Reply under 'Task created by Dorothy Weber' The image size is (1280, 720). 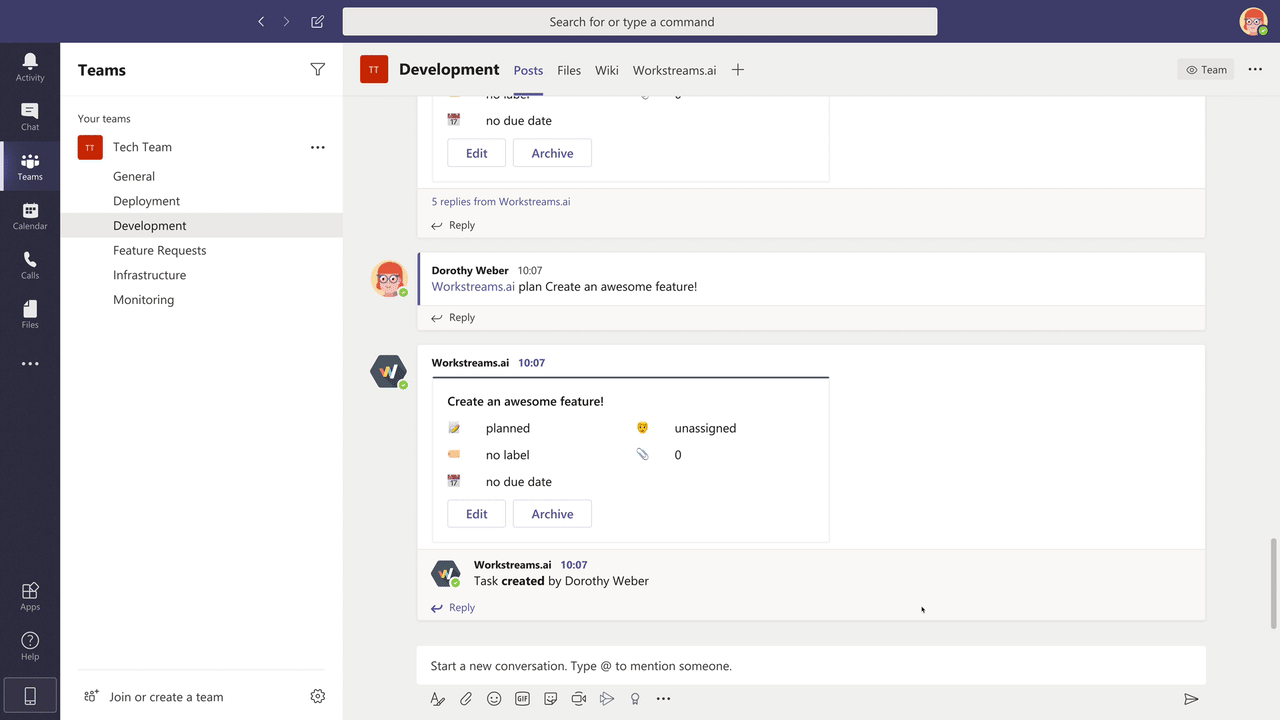[x=453, y=607]
